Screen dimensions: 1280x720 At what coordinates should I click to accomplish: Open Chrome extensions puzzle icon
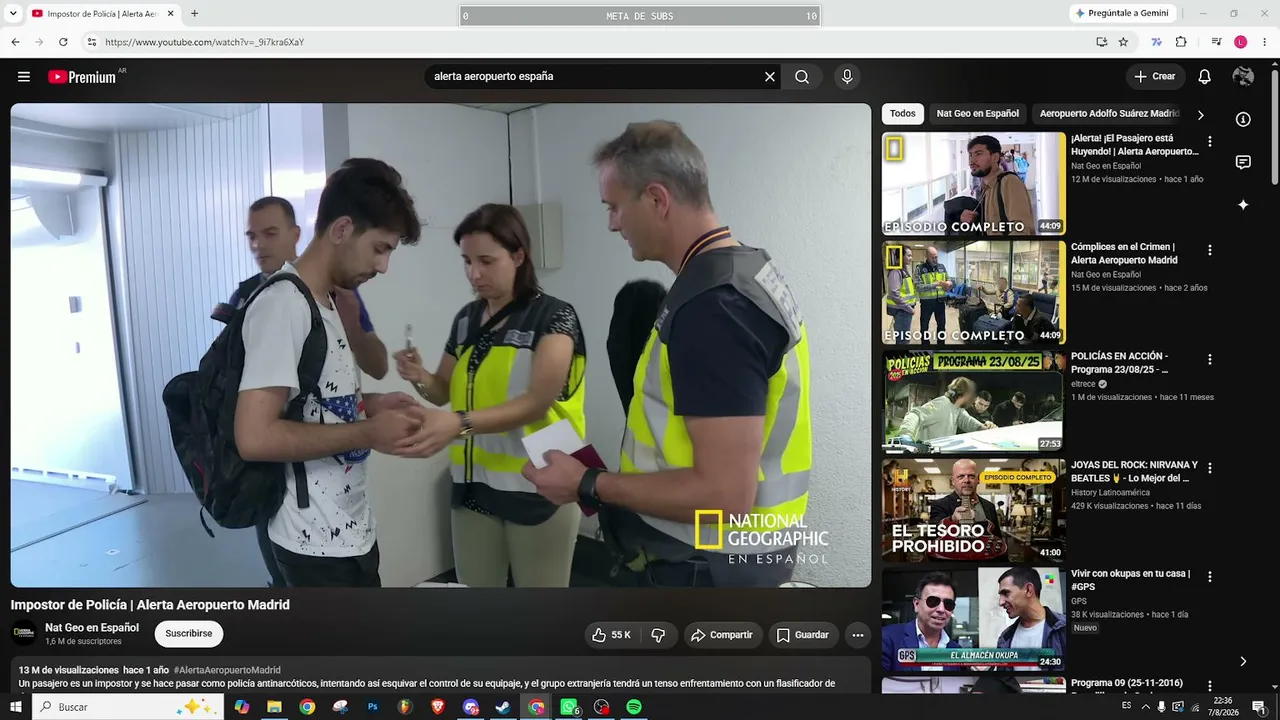(1181, 42)
